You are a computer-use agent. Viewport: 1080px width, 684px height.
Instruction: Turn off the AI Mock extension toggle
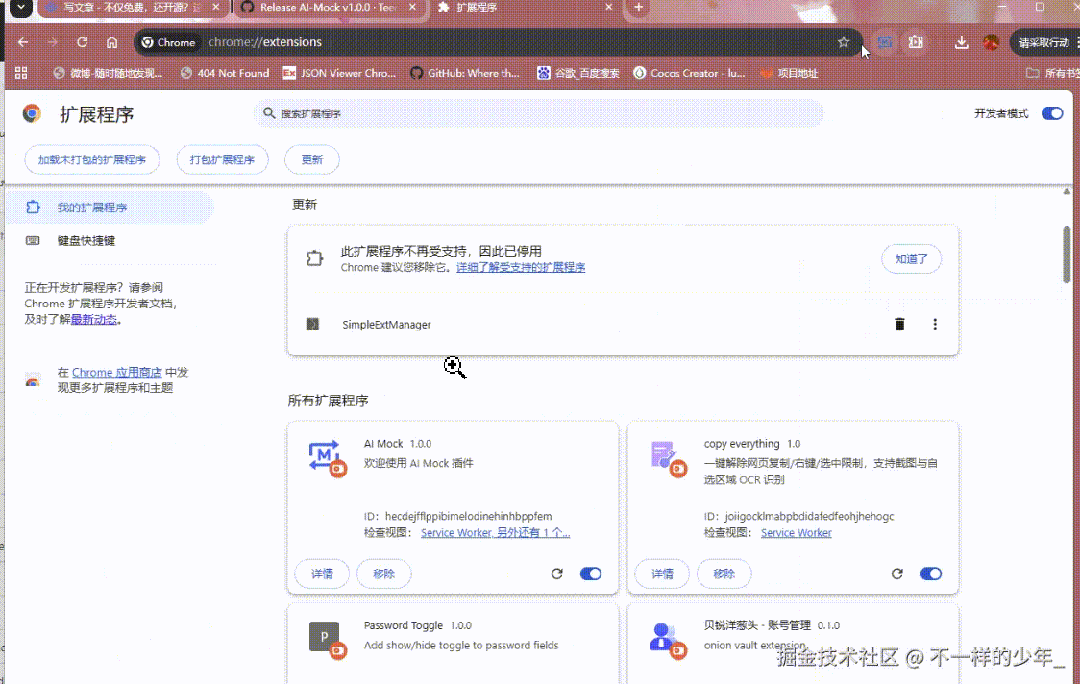[590, 573]
